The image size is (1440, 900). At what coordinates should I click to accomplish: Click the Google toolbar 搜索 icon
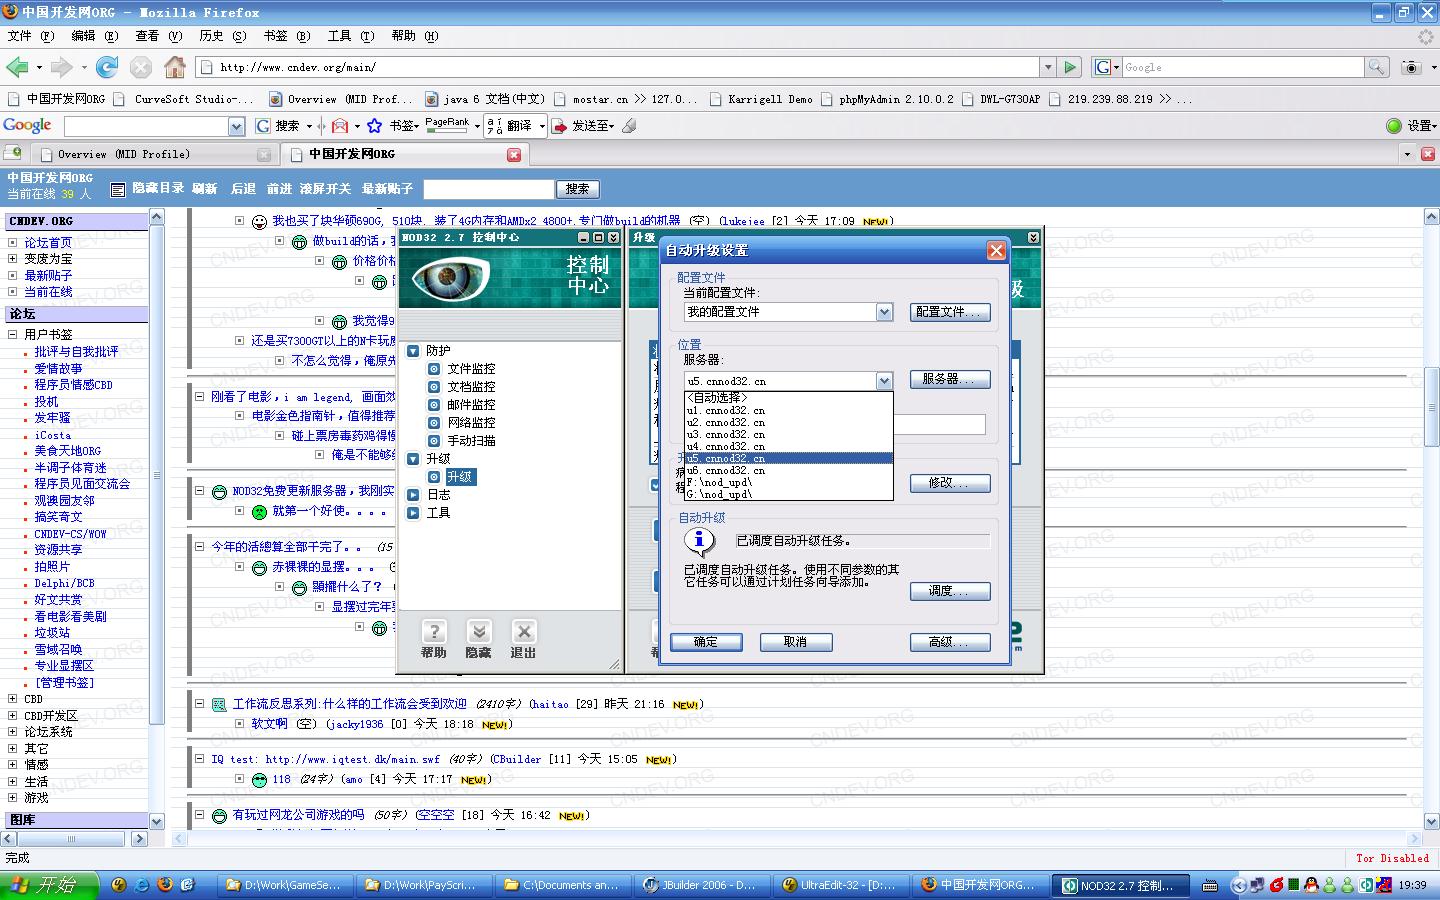[x=263, y=126]
